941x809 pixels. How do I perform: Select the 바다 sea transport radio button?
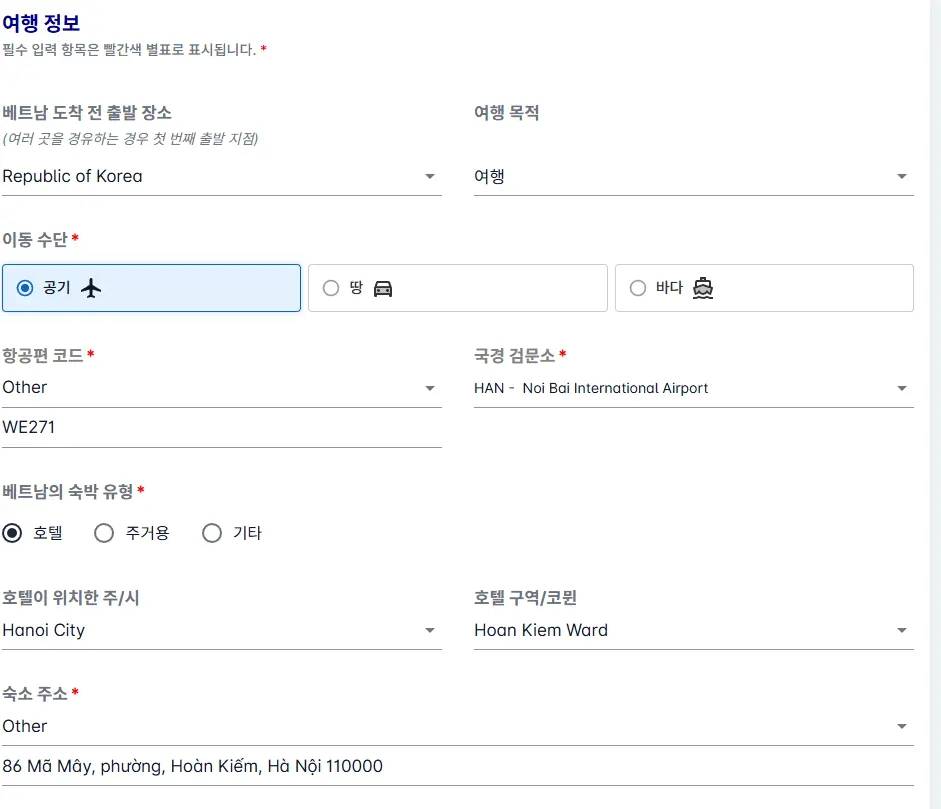tap(638, 288)
